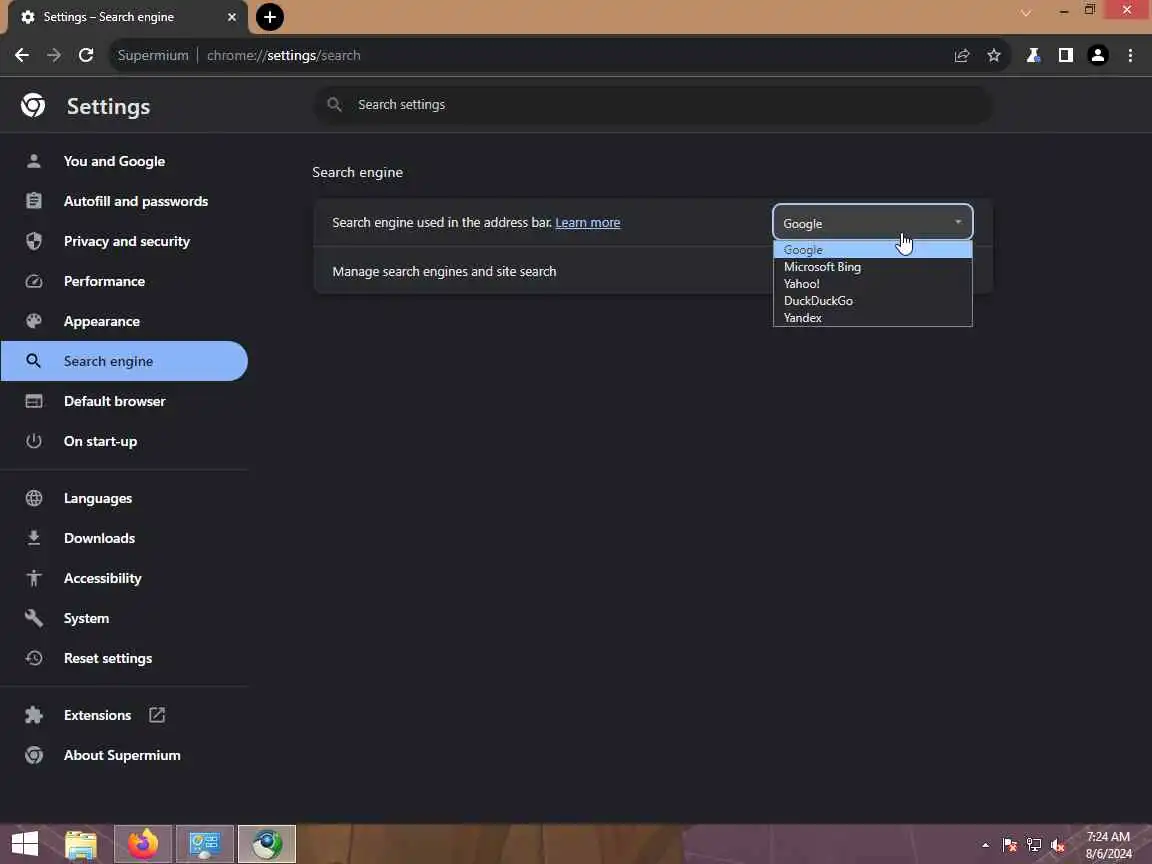Open File Explorer from the taskbar

[x=81, y=844]
